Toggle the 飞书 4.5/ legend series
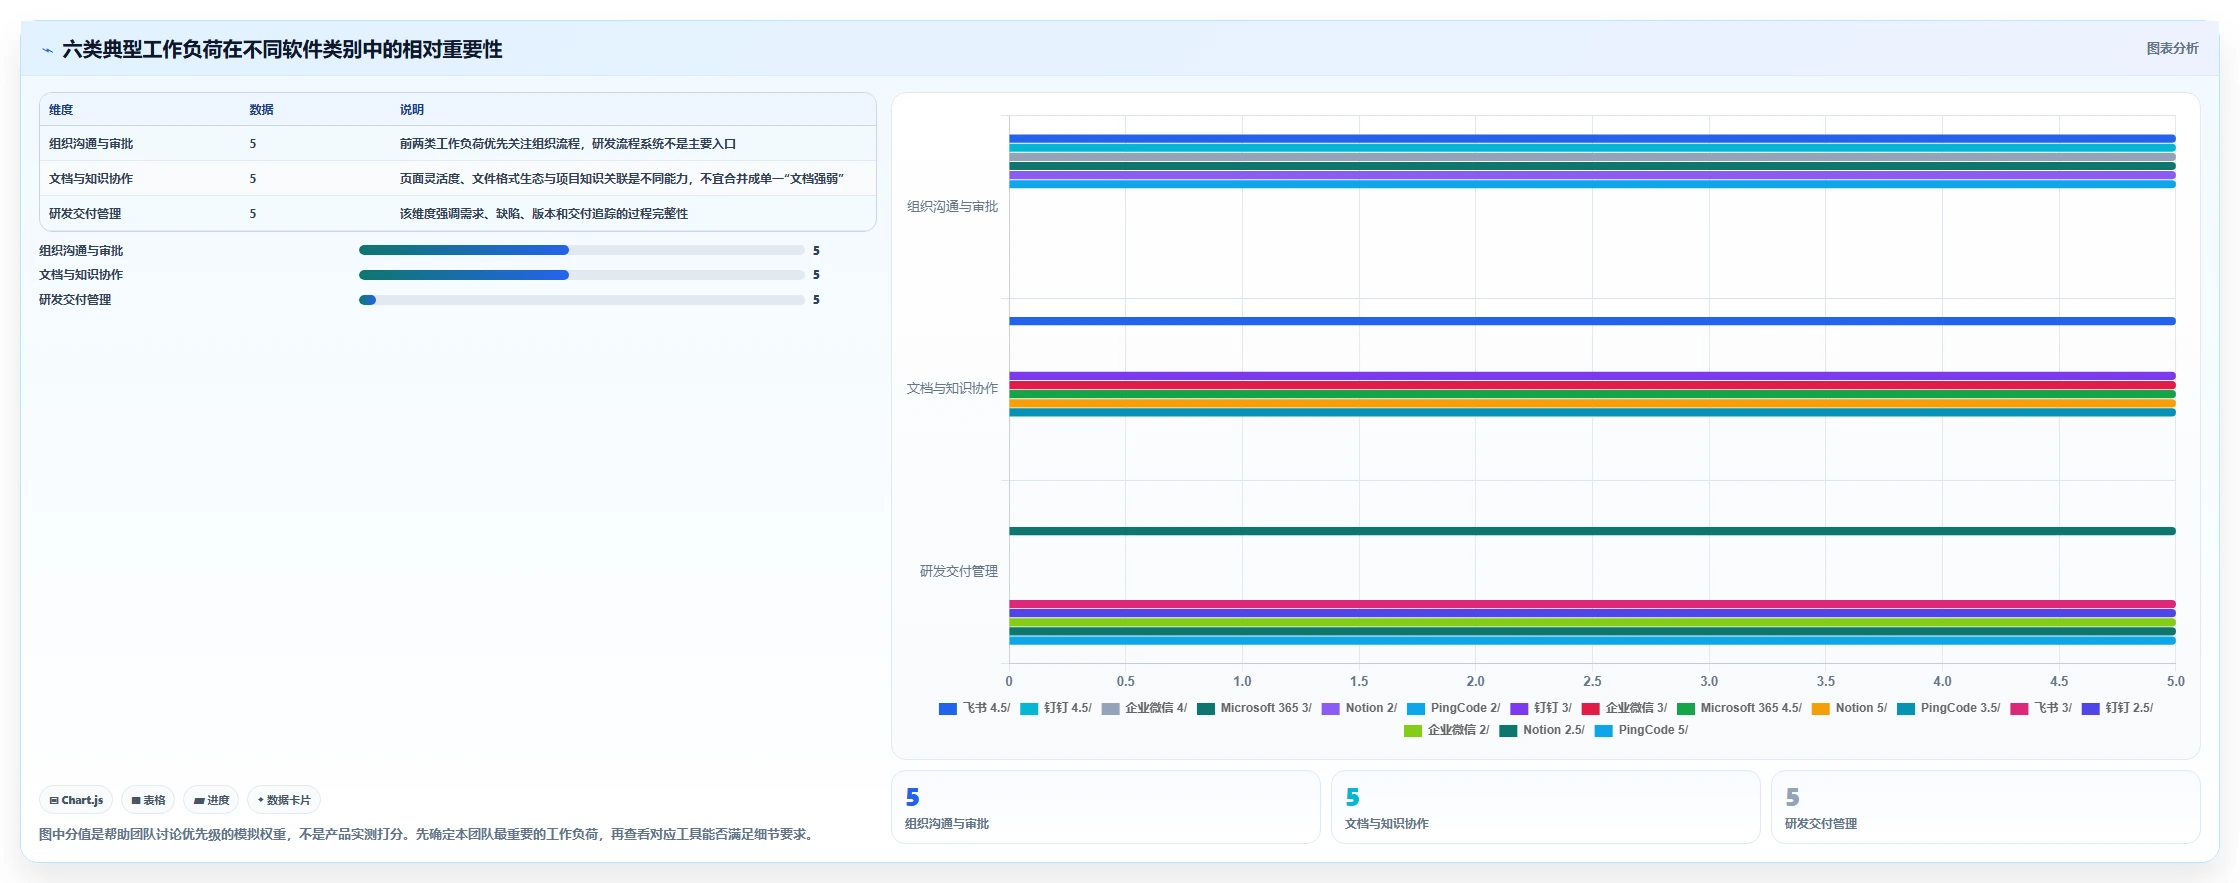The width and height of the screenshot is (2240, 883). pyautogui.click(x=974, y=708)
